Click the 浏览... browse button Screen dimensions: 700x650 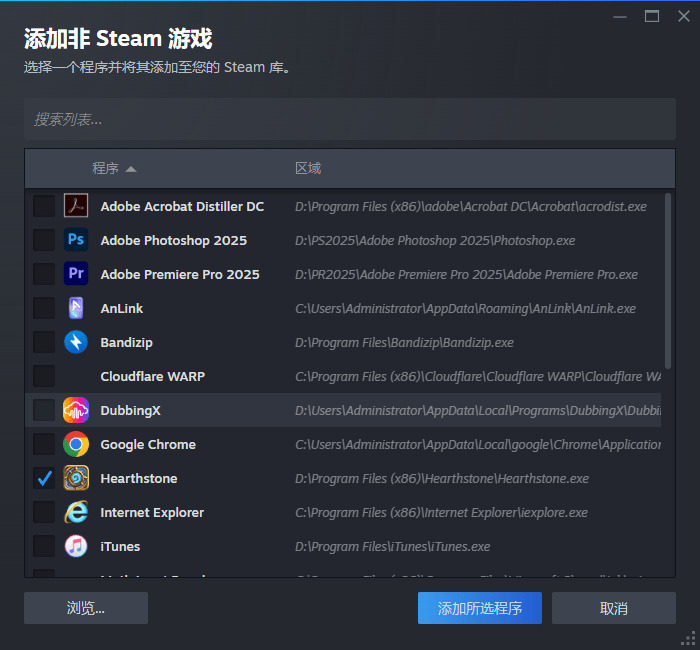coord(86,608)
